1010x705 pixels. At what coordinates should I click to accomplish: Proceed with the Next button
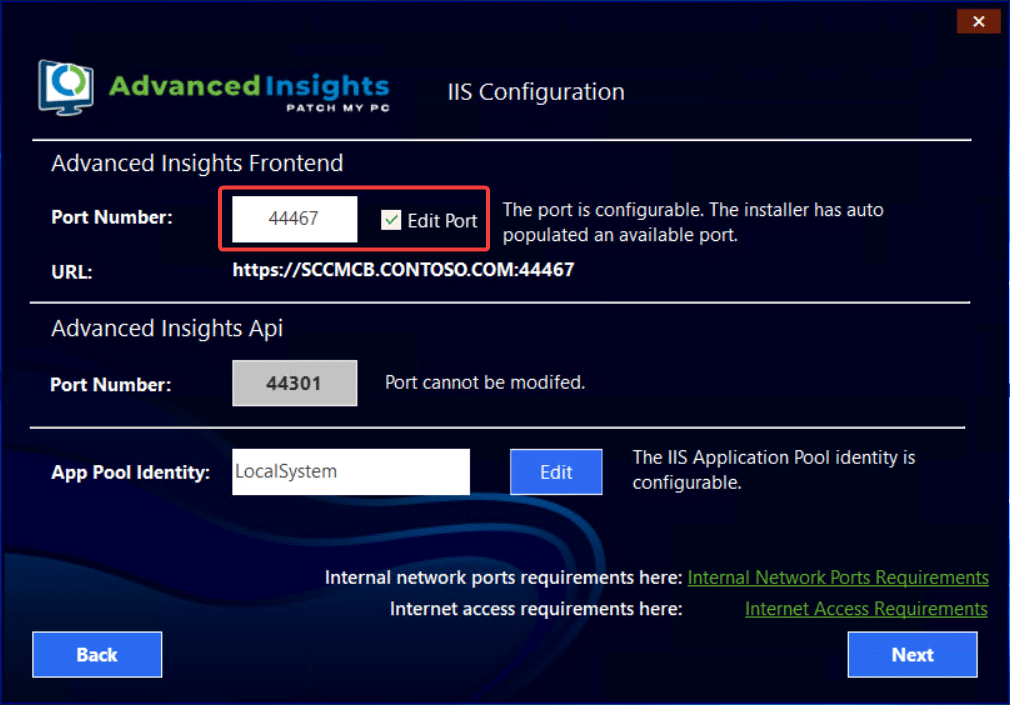pos(912,655)
